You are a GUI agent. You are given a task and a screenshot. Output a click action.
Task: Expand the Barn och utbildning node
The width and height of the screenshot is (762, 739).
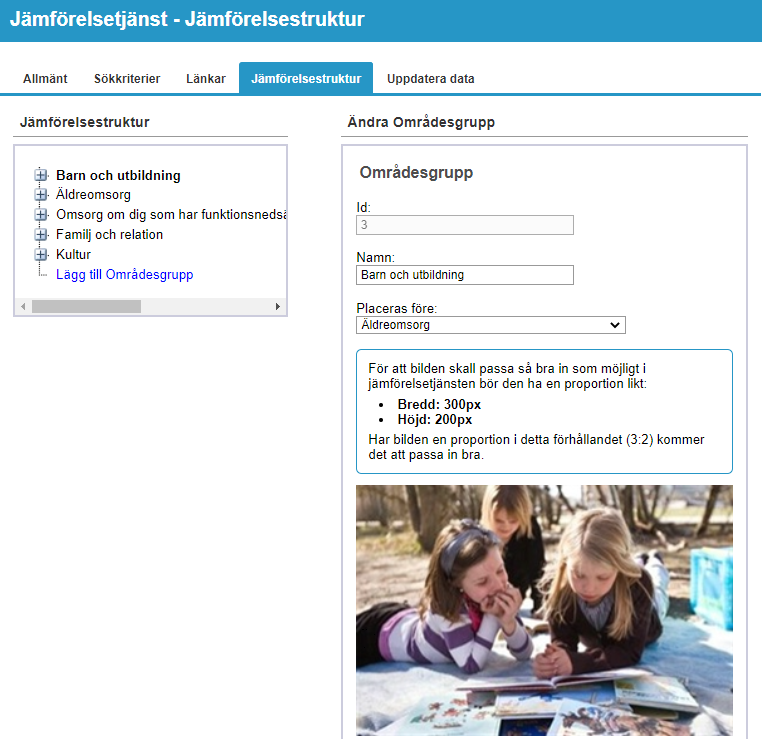[41, 175]
